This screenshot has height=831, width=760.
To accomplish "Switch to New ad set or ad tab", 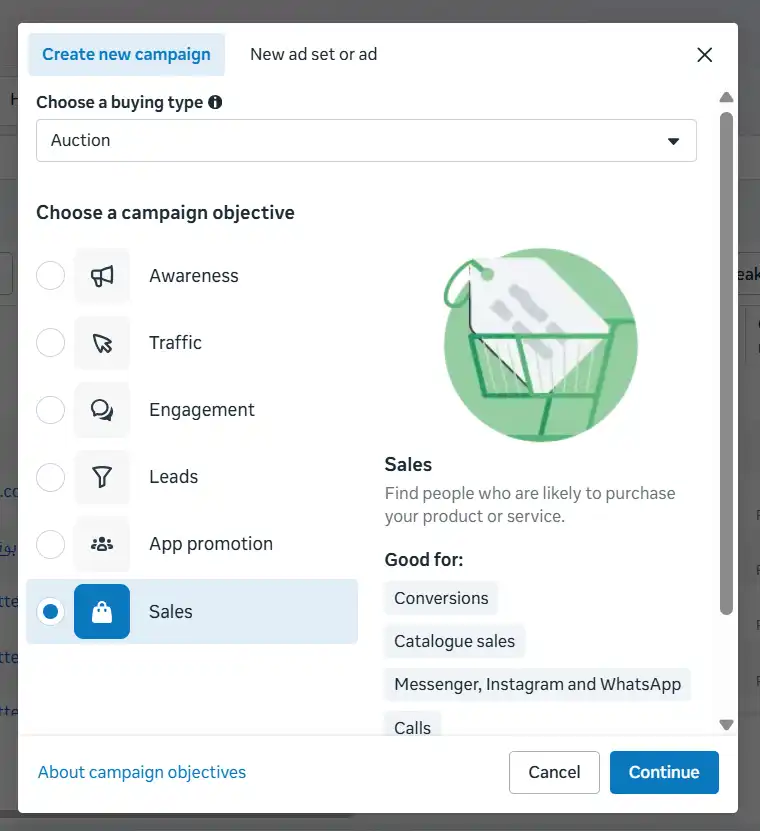I will click(x=314, y=55).
